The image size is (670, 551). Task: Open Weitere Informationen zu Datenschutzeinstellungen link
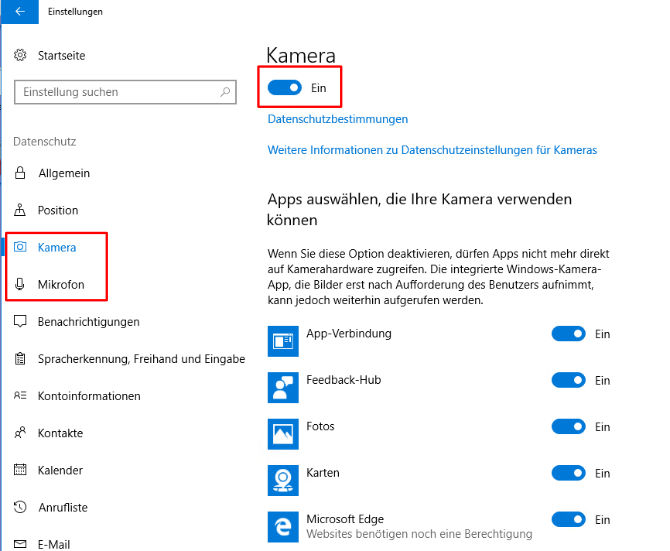(432, 150)
